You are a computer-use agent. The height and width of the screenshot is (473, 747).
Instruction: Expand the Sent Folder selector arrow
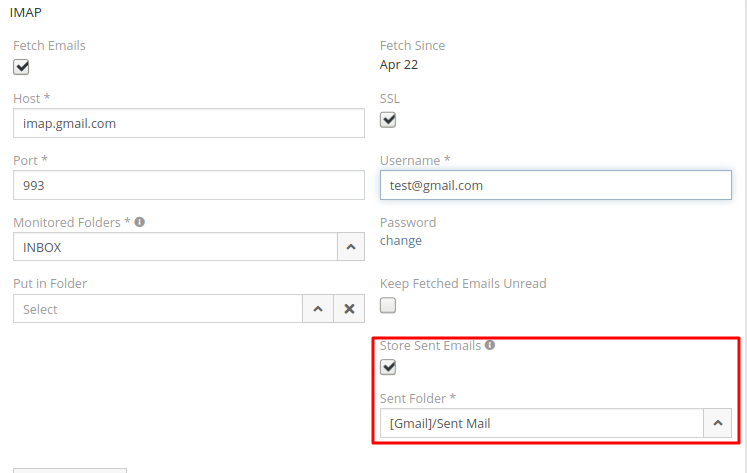pyautogui.click(x=717, y=423)
